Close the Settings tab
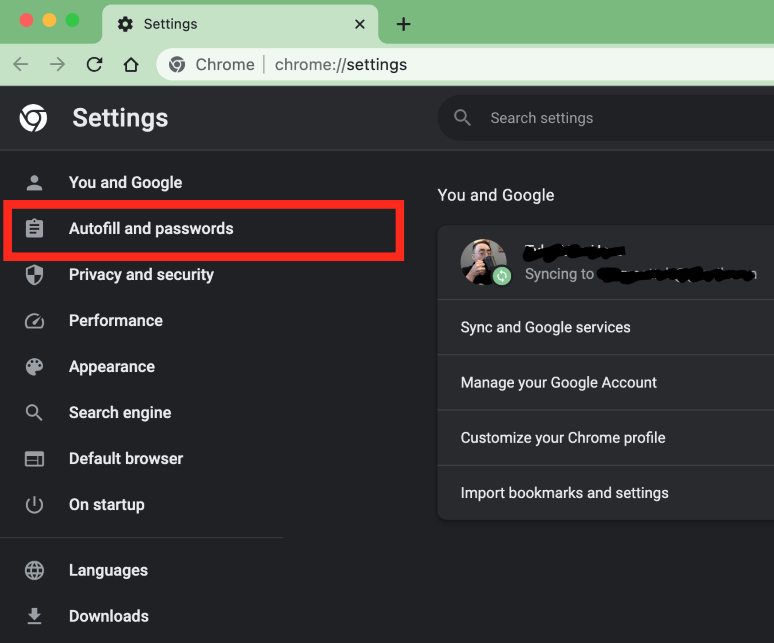The width and height of the screenshot is (774, 643). tap(360, 24)
